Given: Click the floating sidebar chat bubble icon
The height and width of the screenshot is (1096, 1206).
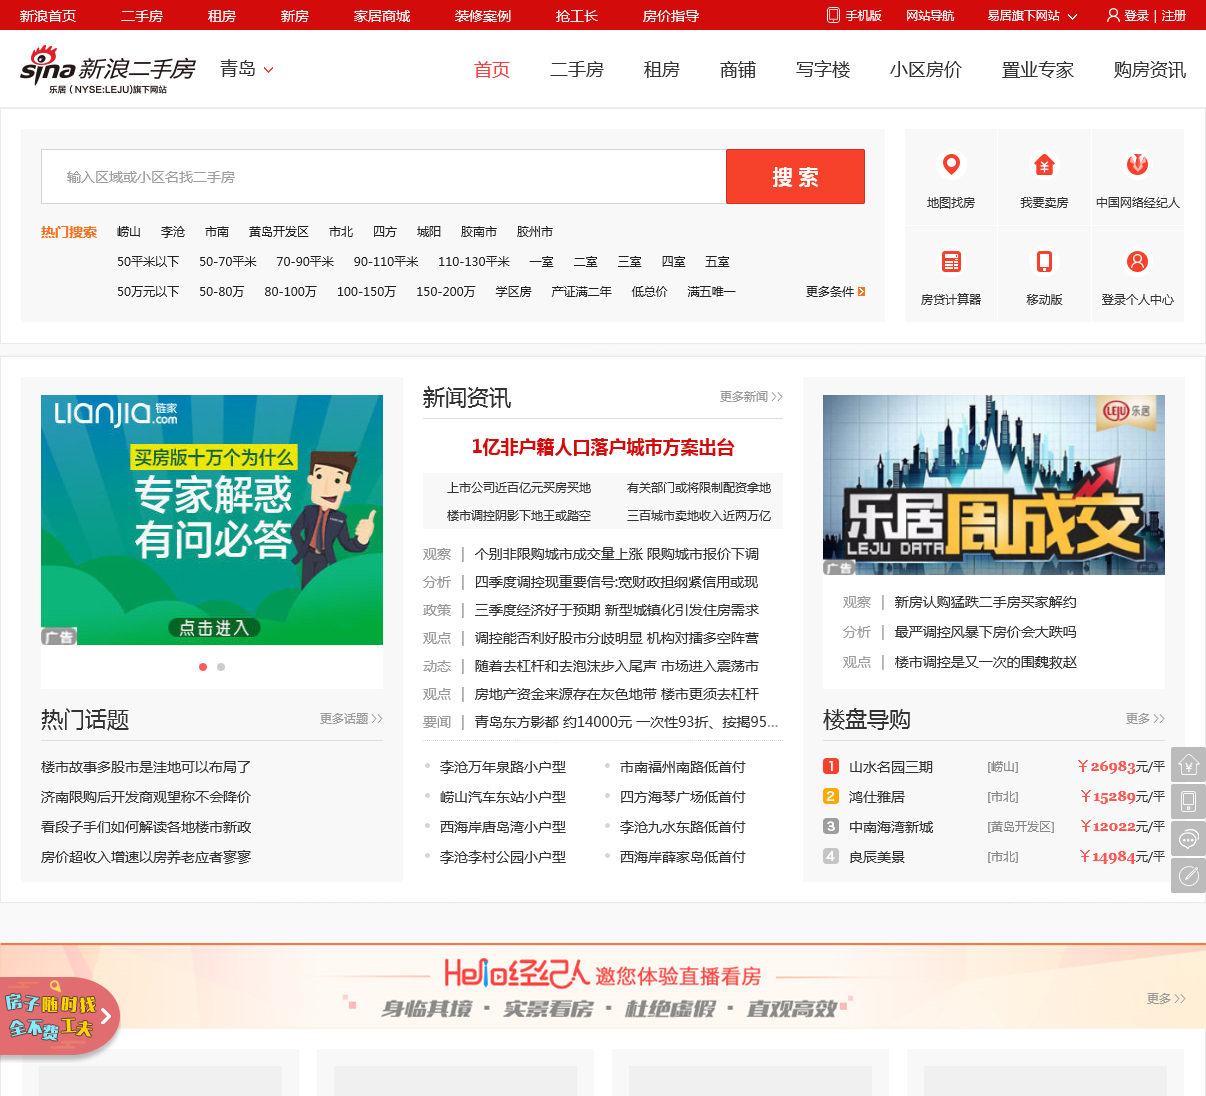Looking at the screenshot, I should (1188, 839).
